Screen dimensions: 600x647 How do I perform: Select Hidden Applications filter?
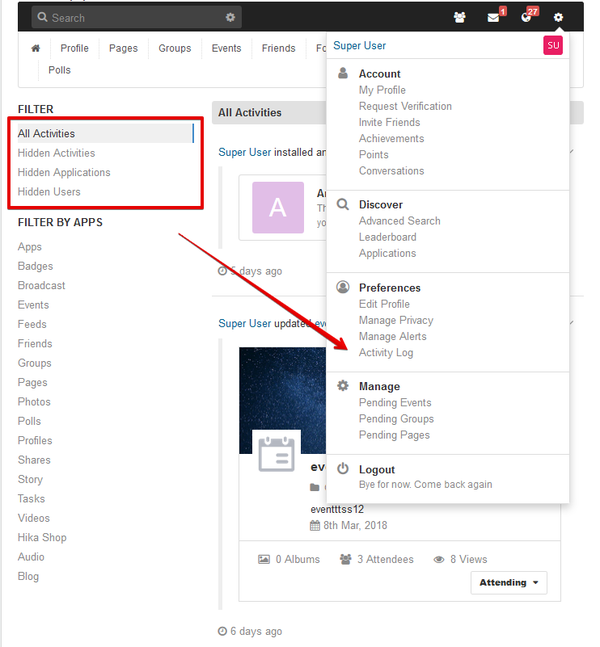[x=64, y=172]
